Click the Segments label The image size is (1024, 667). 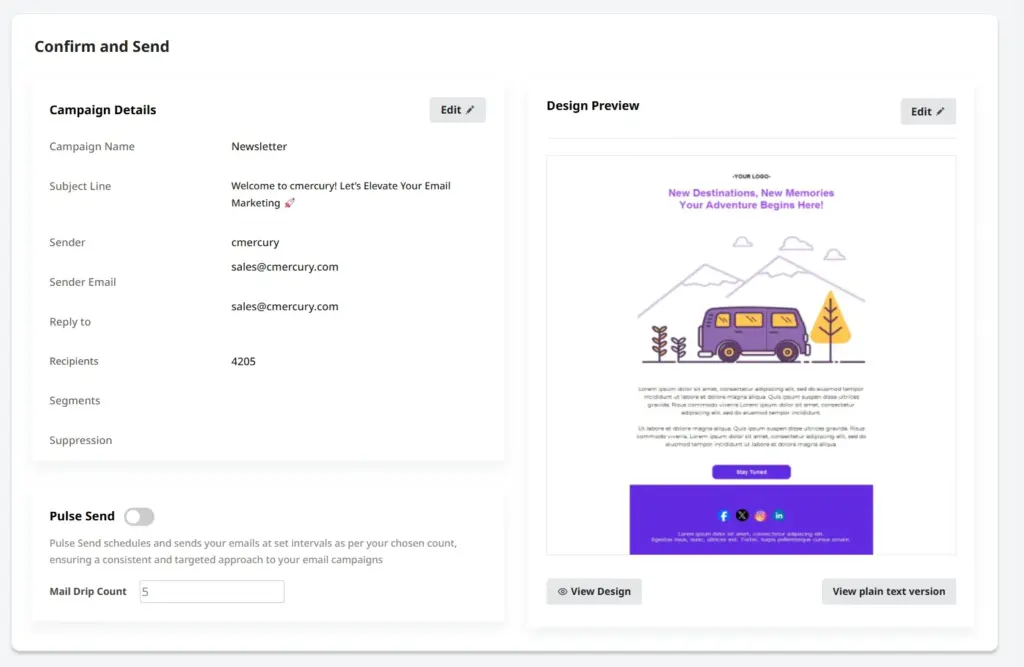(x=74, y=400)
